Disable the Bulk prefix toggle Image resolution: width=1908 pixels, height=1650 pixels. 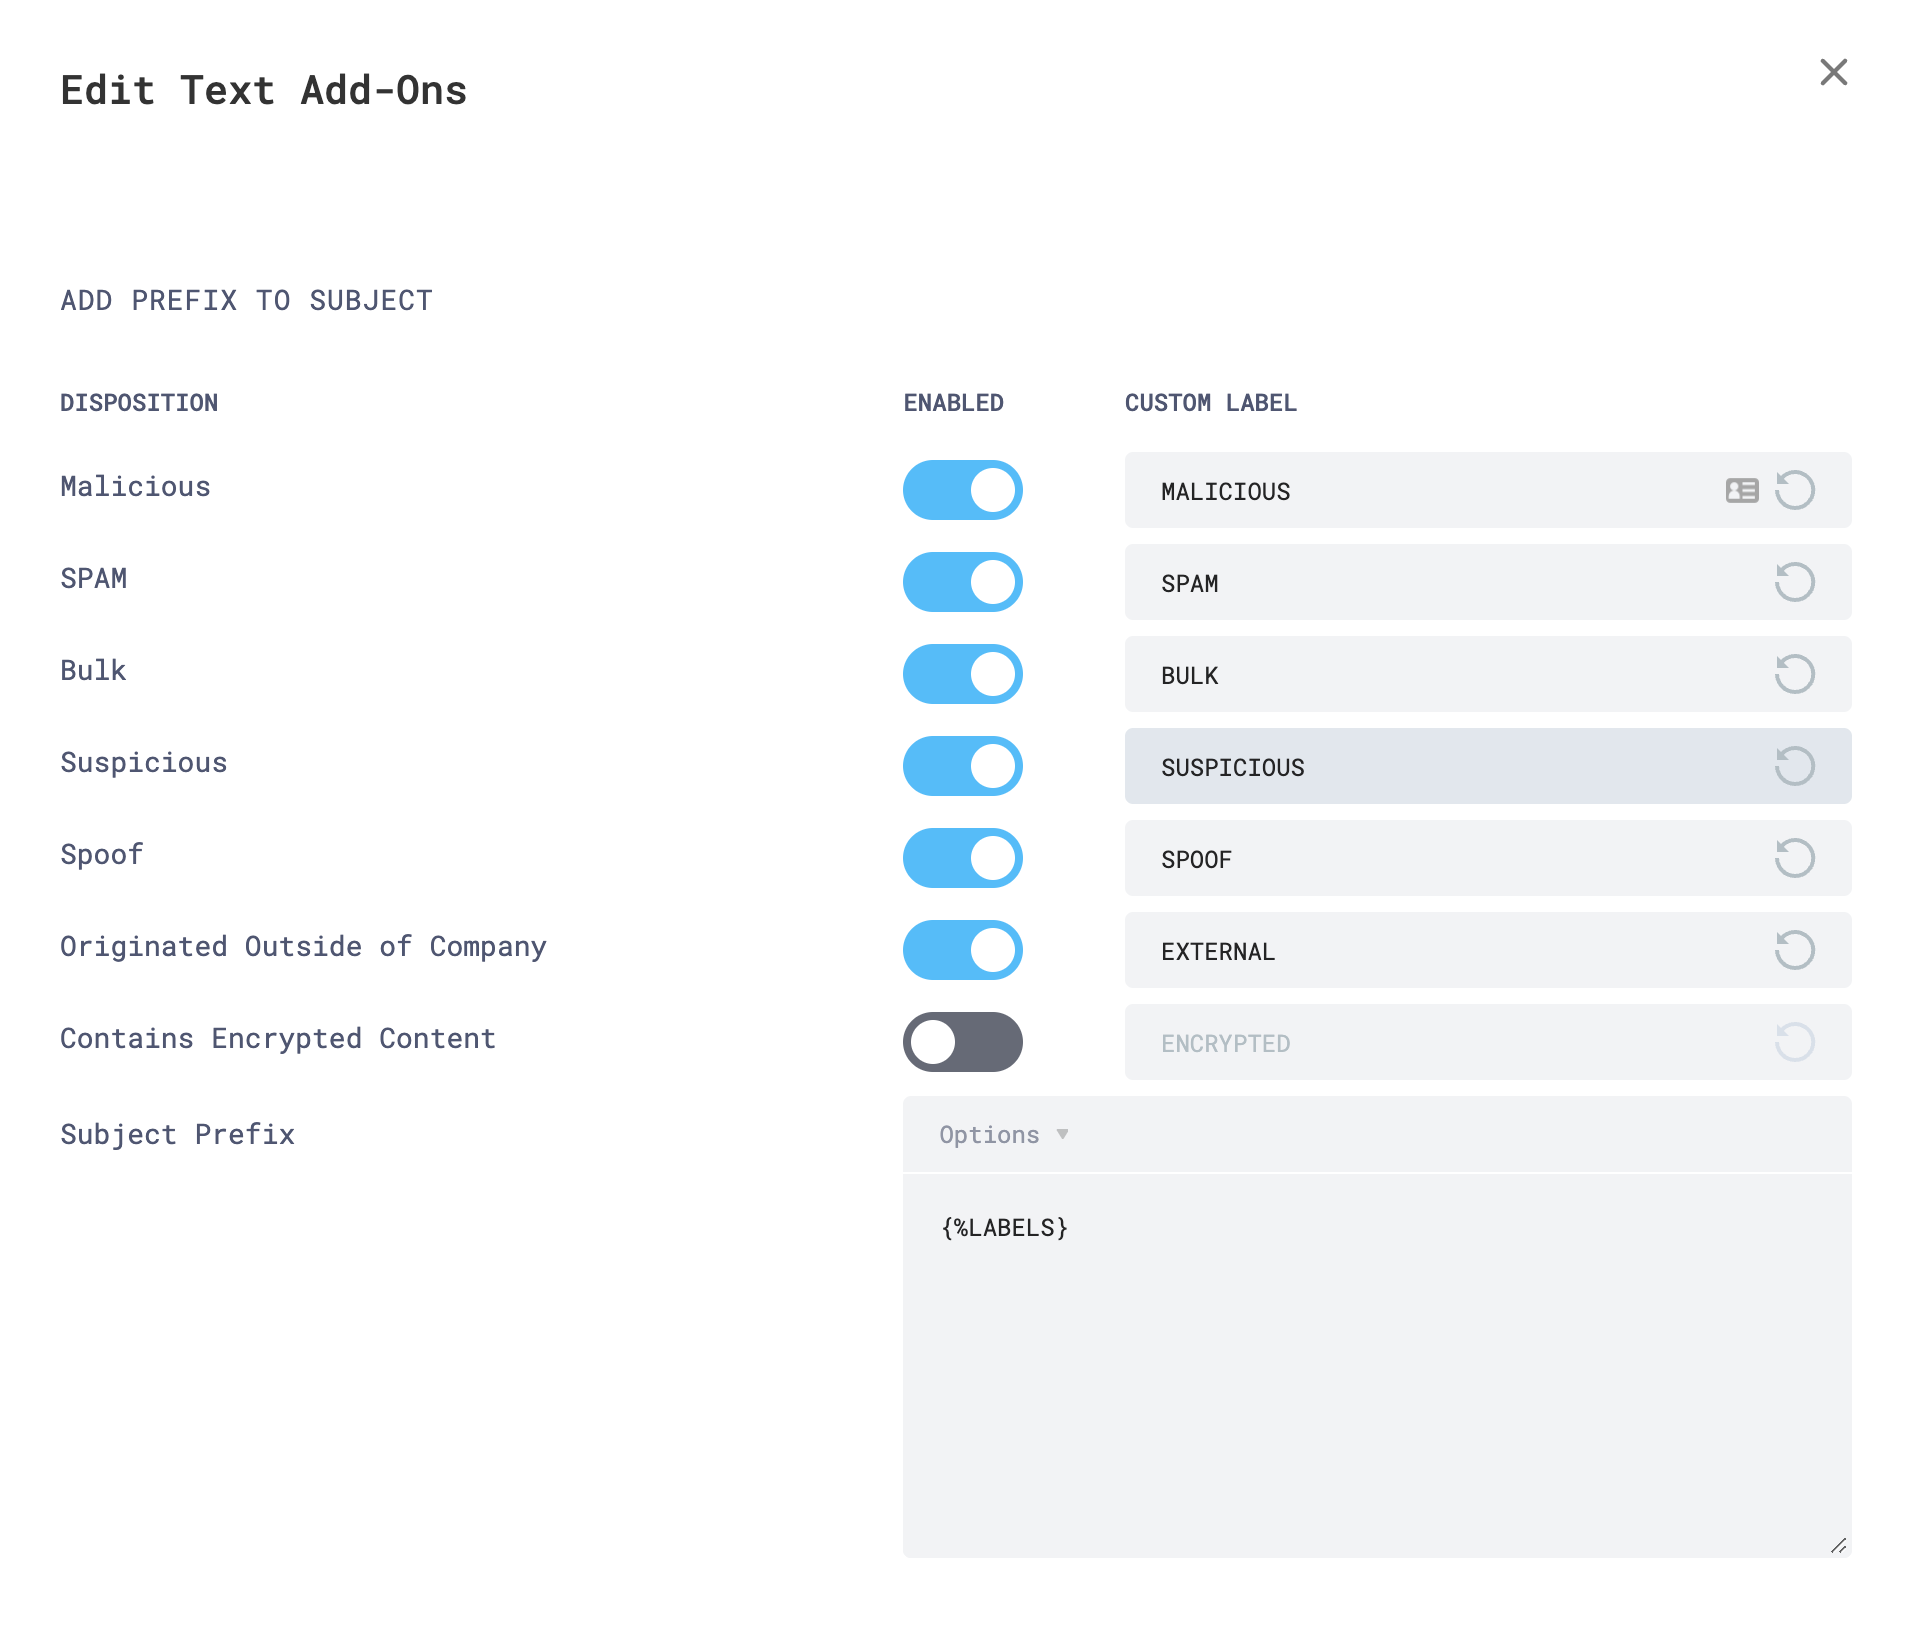tap(962, 674)
